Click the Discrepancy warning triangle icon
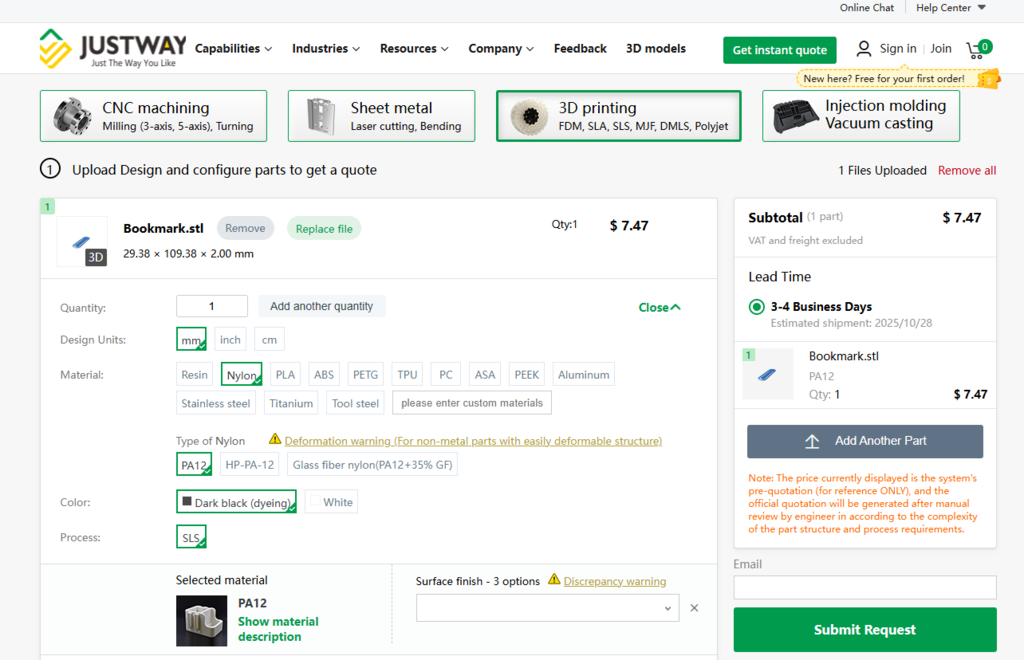The height and width of the screenshot is (660, 1024). (554, 579)
